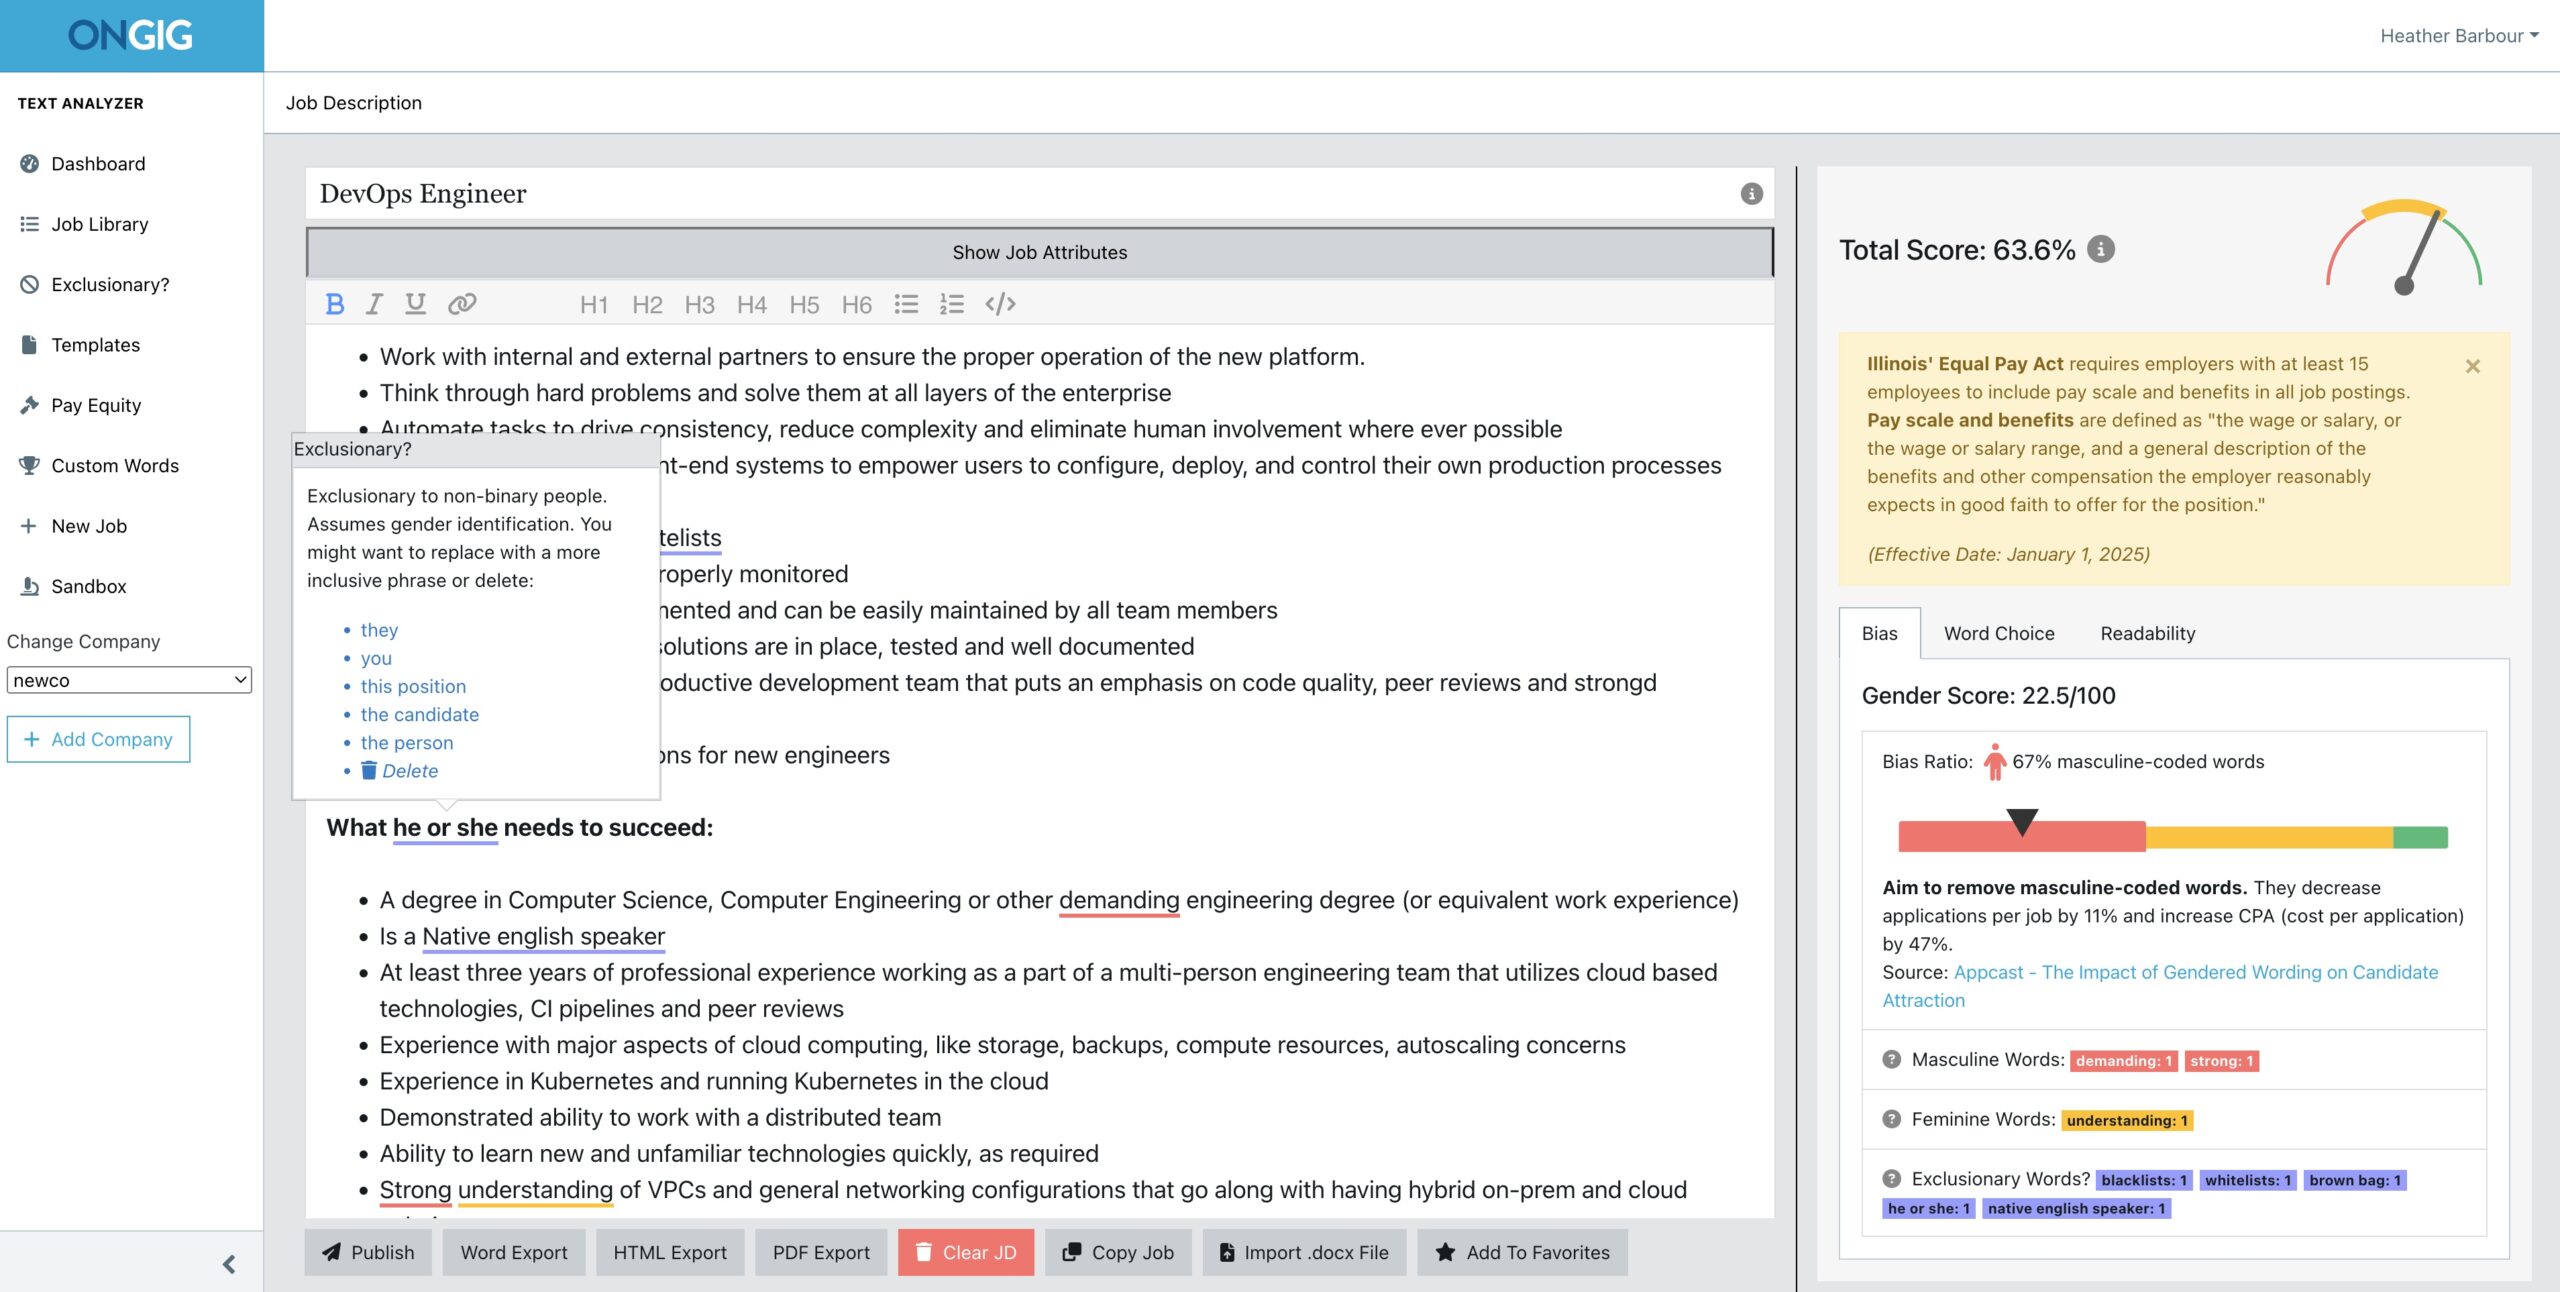
Task: Apply H5 heading style
Action: [x=804, y=304]
